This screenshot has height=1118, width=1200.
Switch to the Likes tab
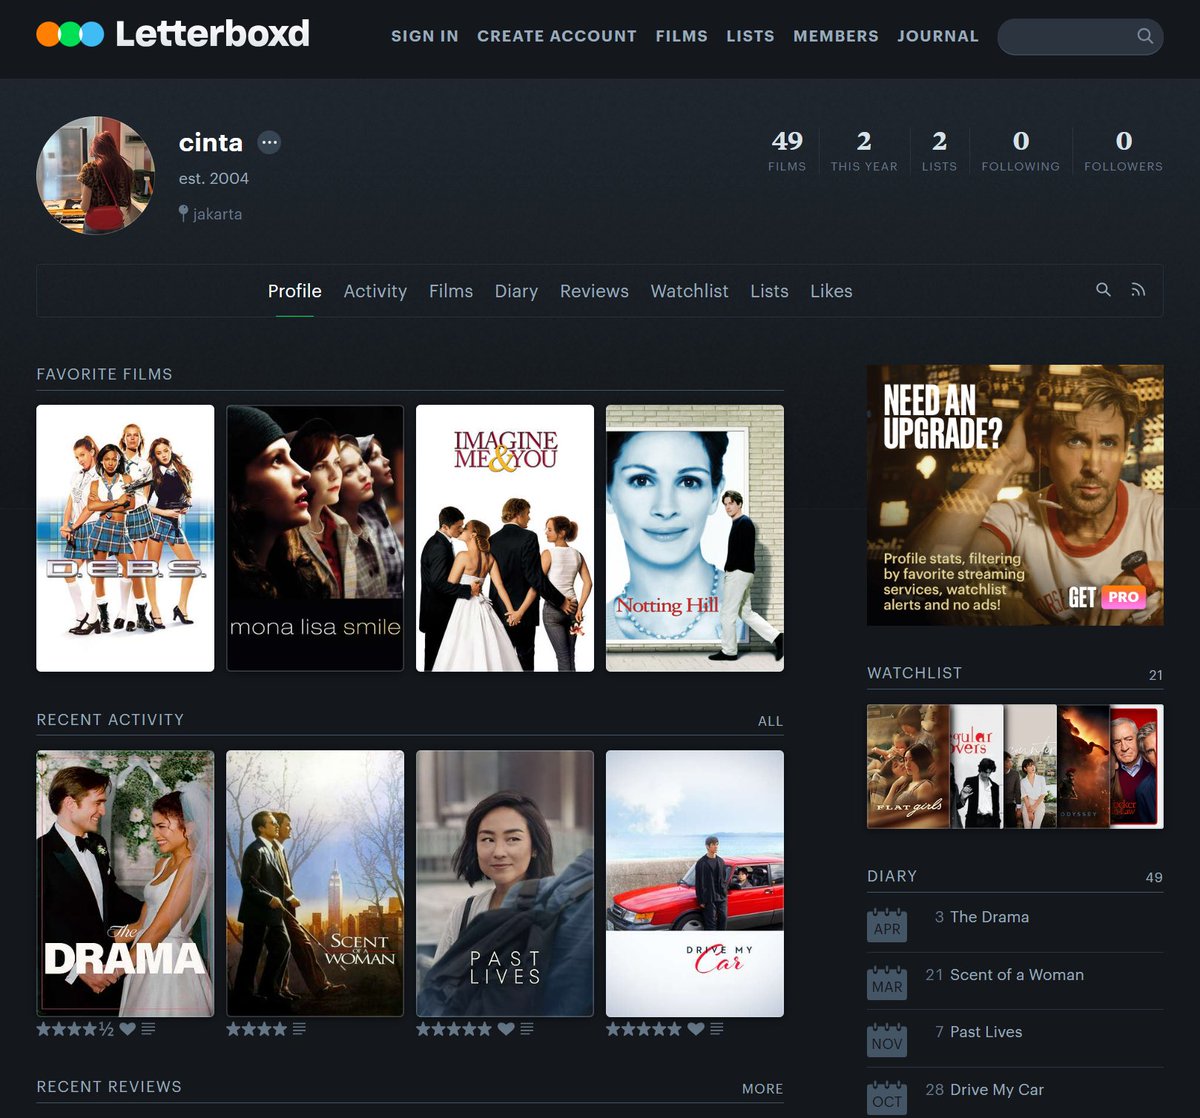point(831,291)
